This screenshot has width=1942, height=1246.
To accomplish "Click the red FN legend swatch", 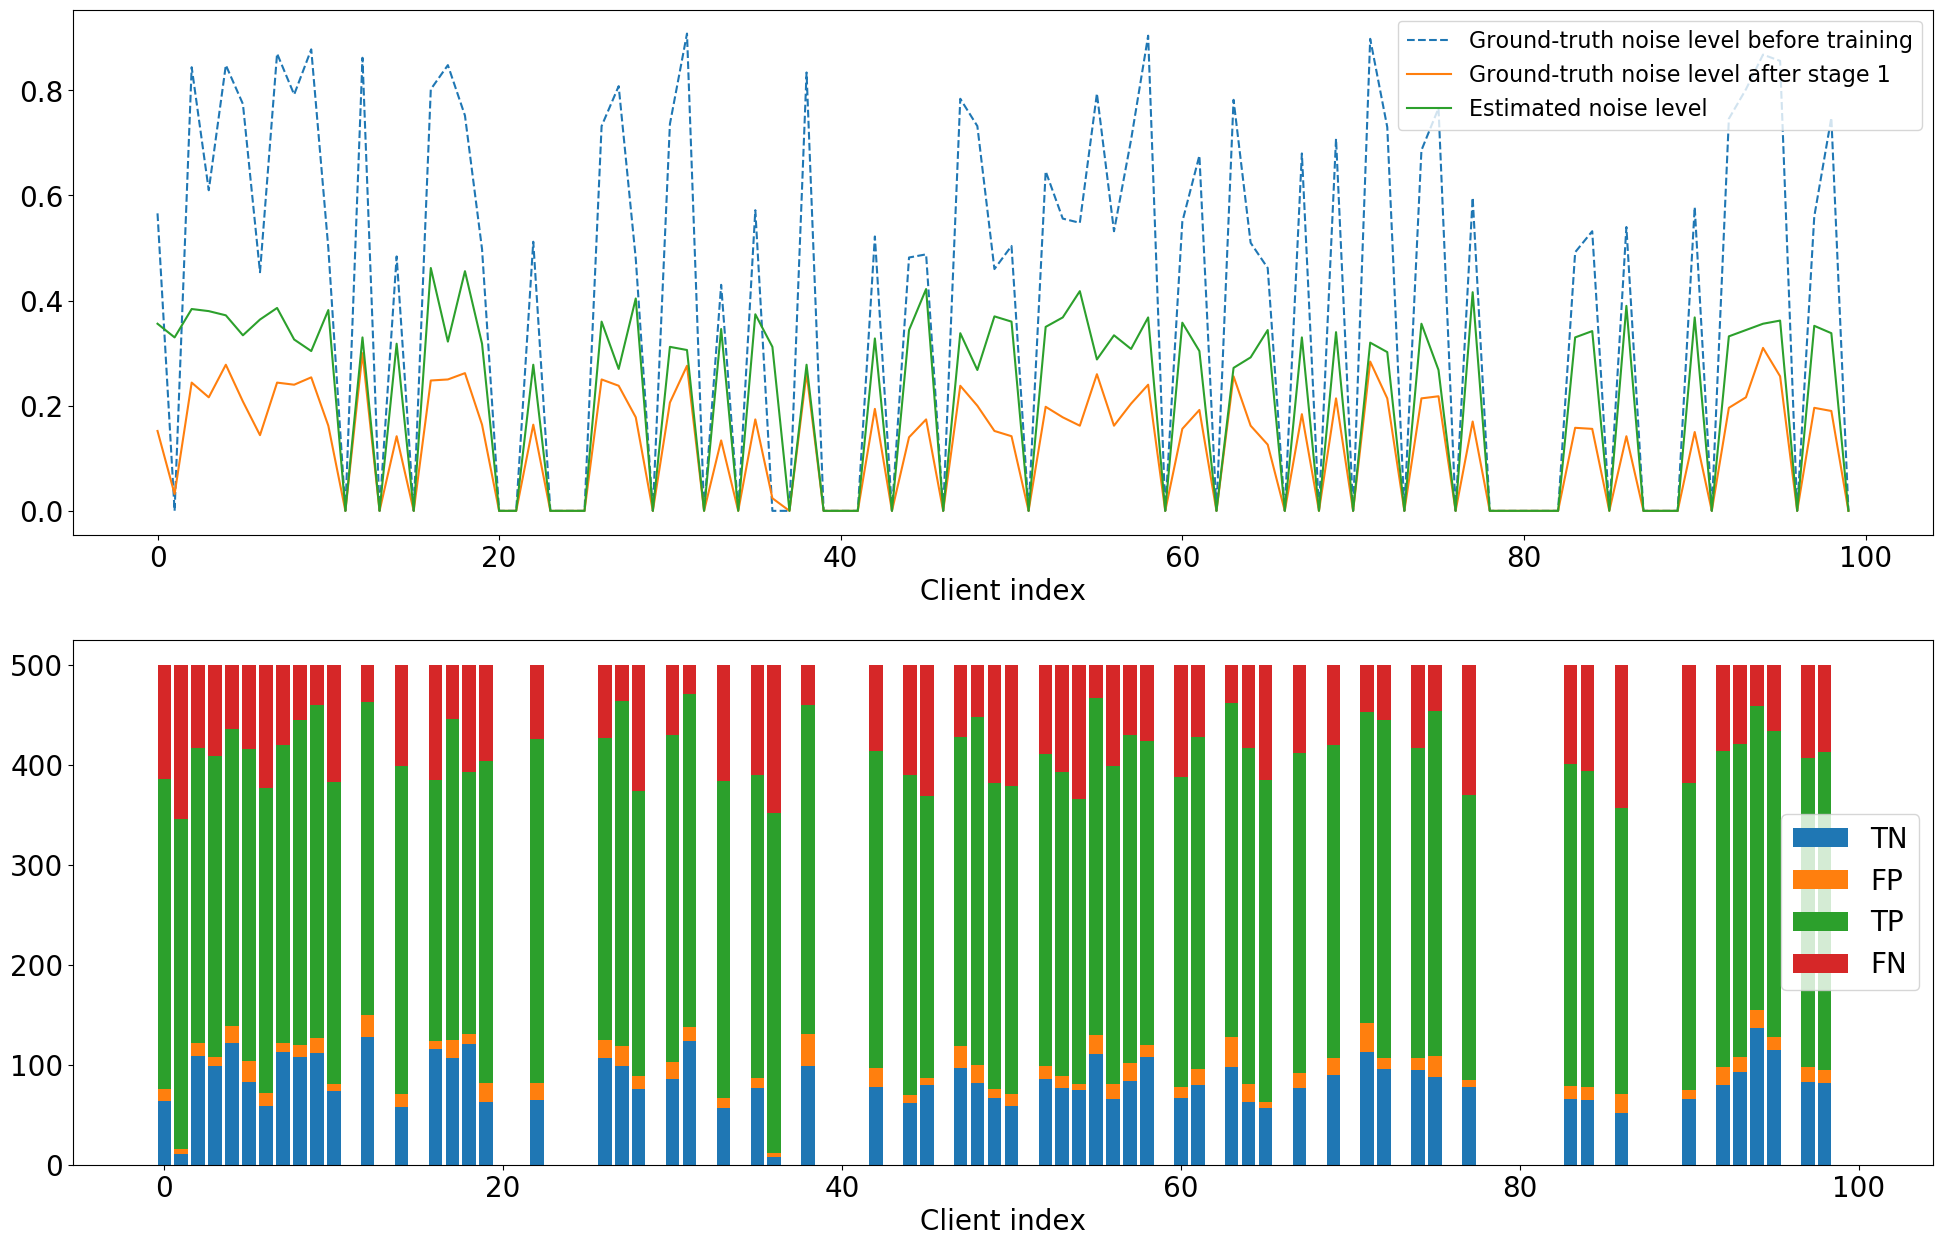I will (1820, 963).
